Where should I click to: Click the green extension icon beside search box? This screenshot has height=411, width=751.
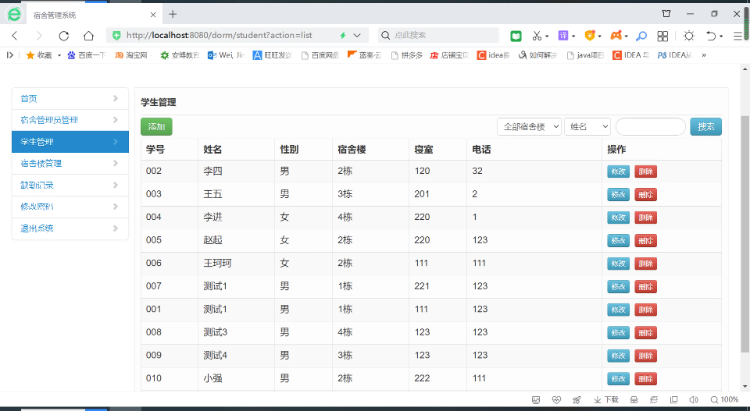[516, 35]
